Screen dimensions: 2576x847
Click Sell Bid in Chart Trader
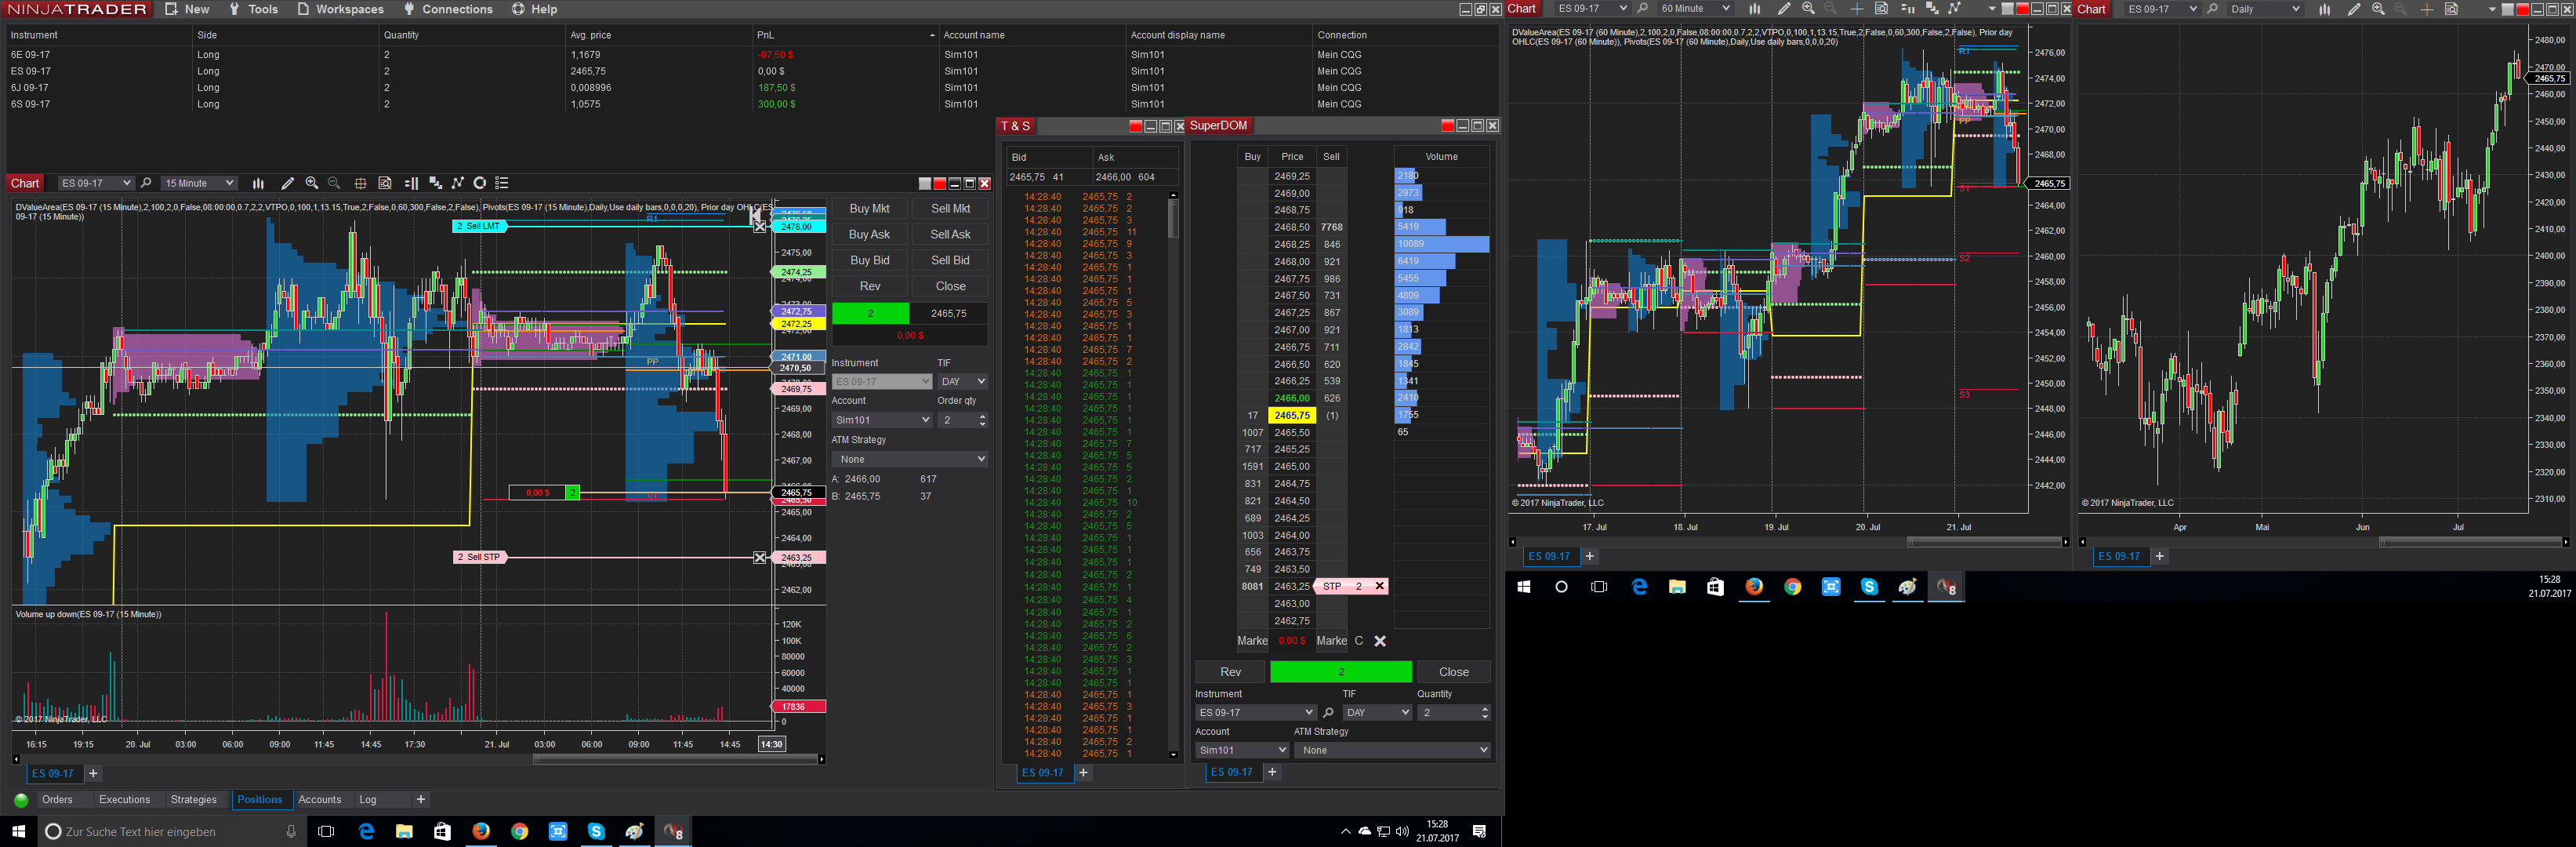950,260
